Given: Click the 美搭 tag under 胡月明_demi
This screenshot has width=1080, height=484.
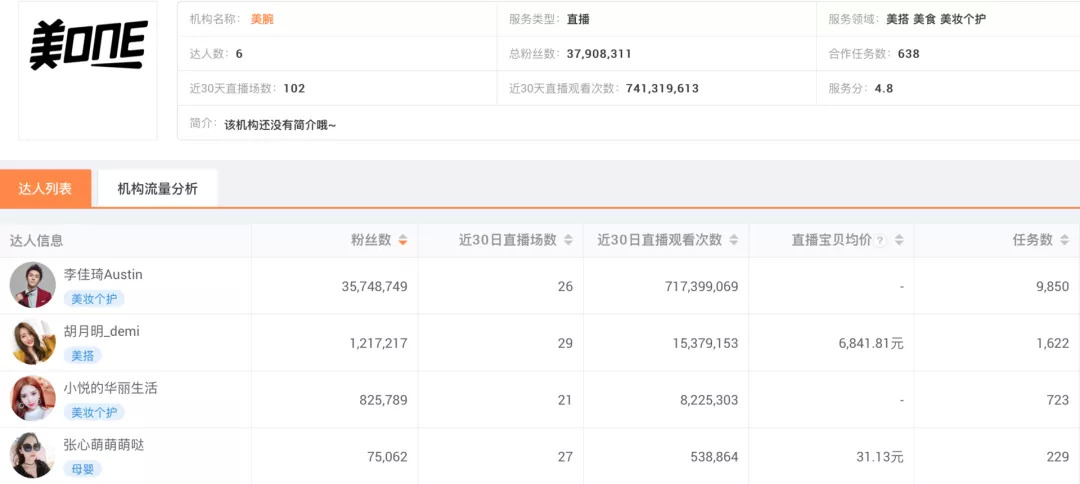Looking at the screenshot, I should click(x=83, y=355).
